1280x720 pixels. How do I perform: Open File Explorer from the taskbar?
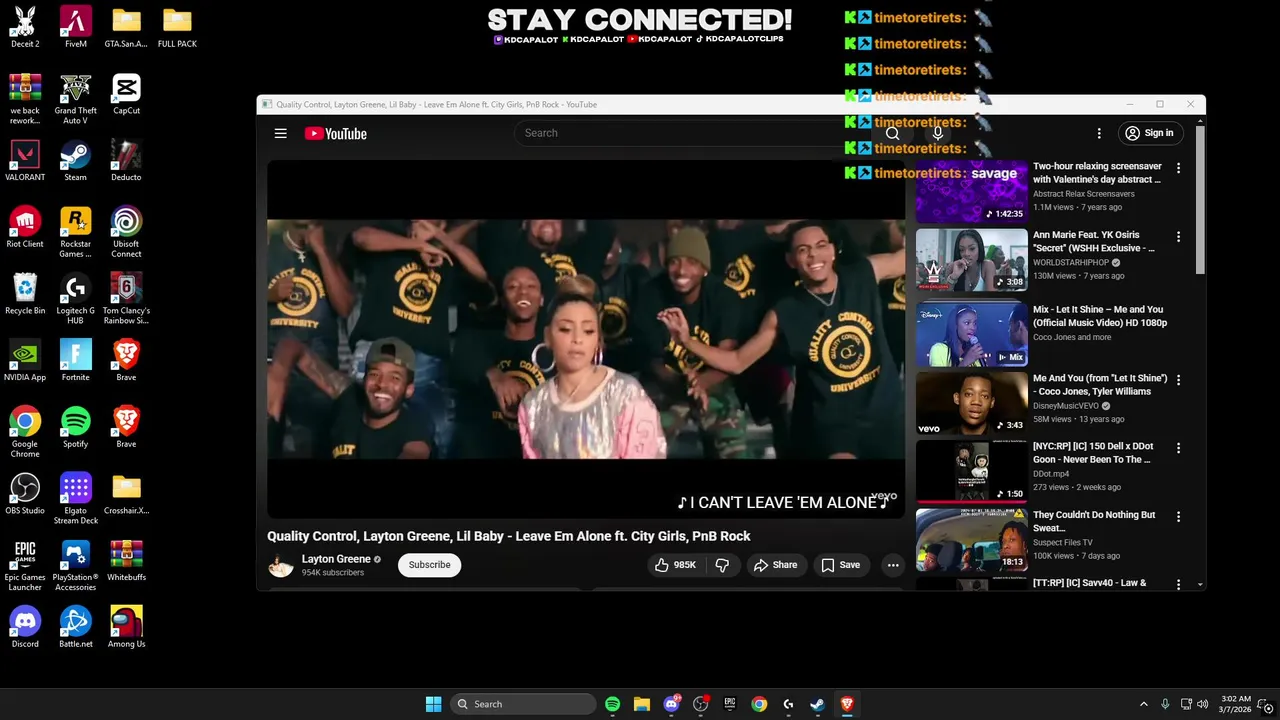642,704
